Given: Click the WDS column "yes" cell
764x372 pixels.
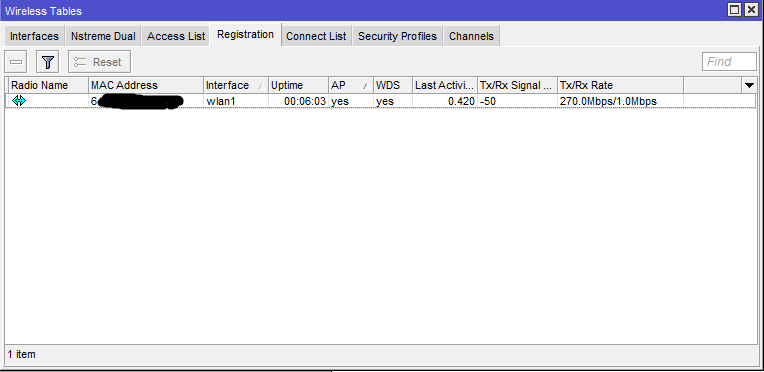Looking at the screenshot, I should tap(393, 101).
